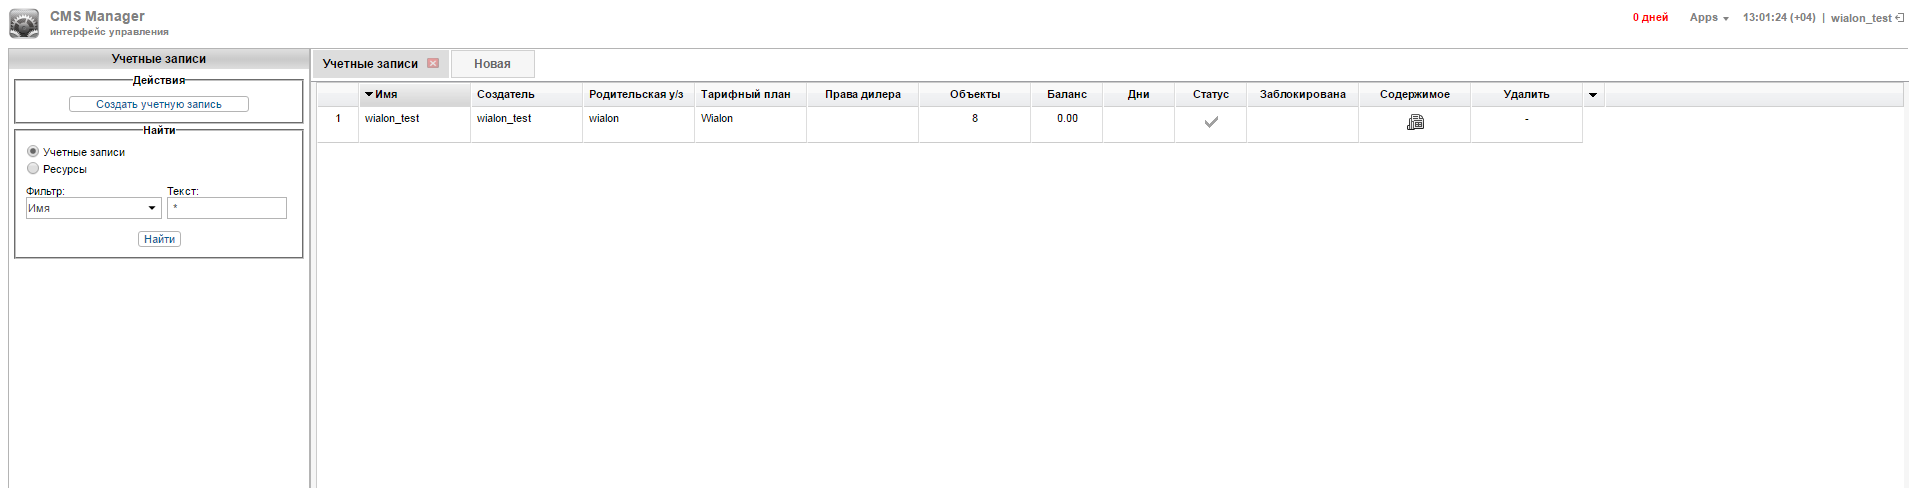The width and height of the screenshot is (1918, 488).
Task: Sort table by Баланс column header
Action: click(x=1066, y=95)
